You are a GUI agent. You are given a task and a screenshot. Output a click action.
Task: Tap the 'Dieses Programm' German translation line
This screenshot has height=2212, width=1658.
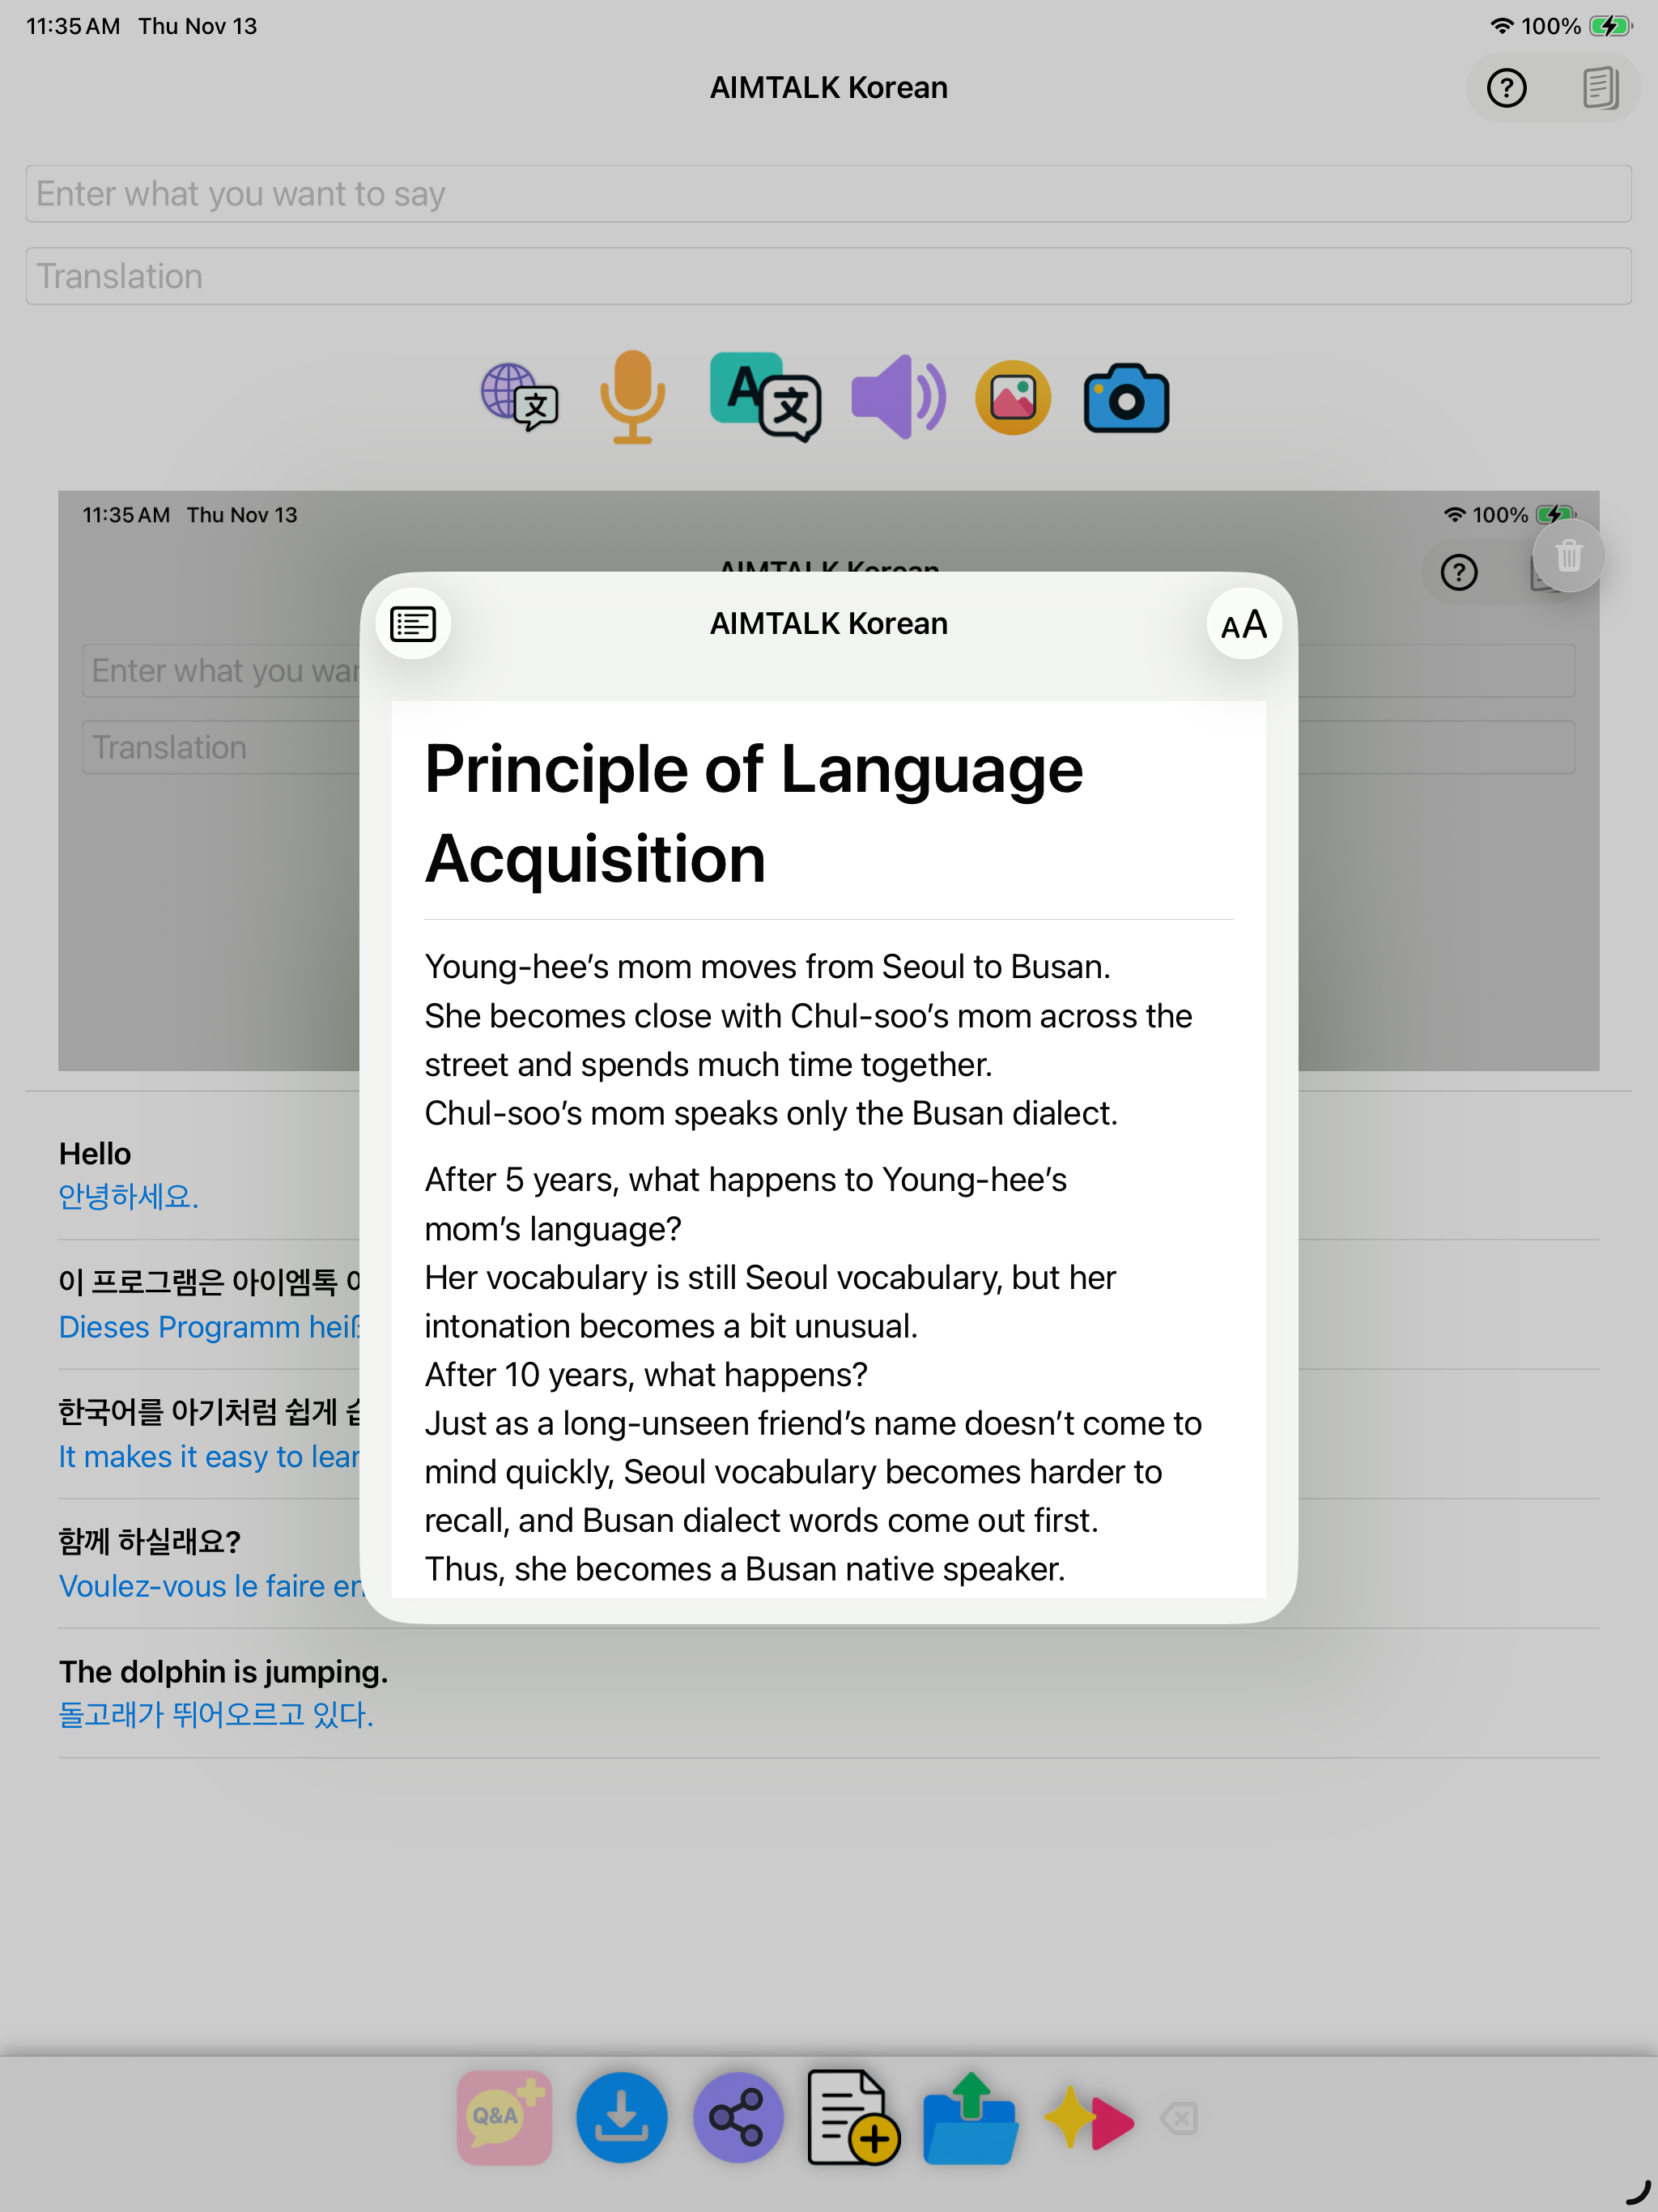[209, 1327]
